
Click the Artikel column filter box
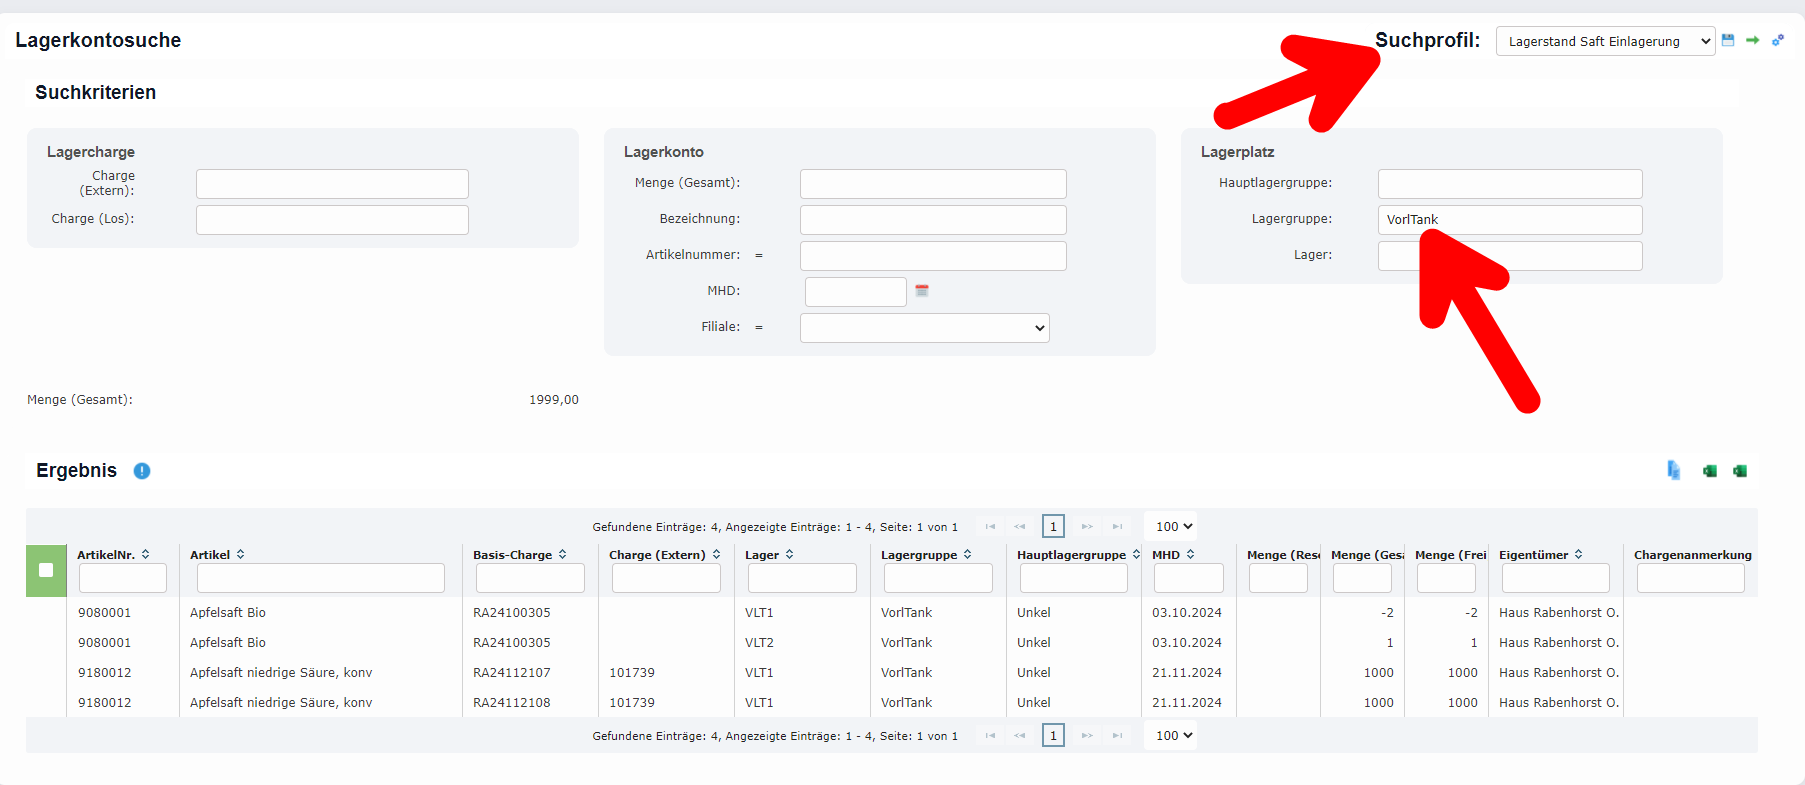point(320,578)
